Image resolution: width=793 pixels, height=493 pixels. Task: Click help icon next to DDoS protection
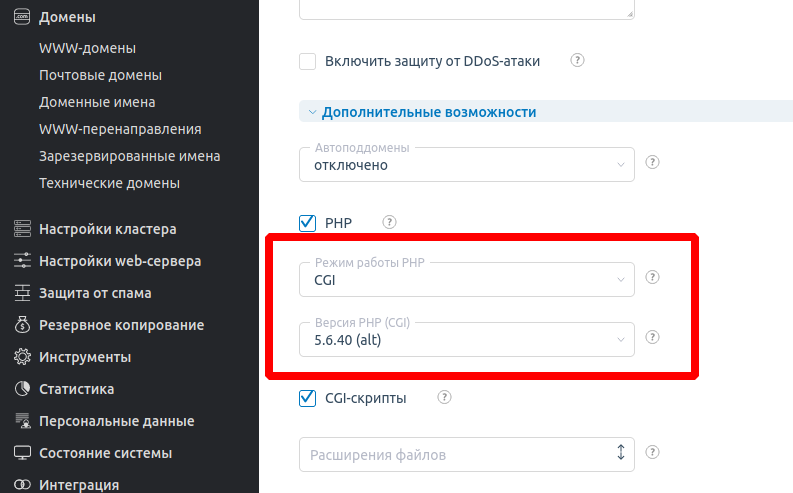click(577, 61)
